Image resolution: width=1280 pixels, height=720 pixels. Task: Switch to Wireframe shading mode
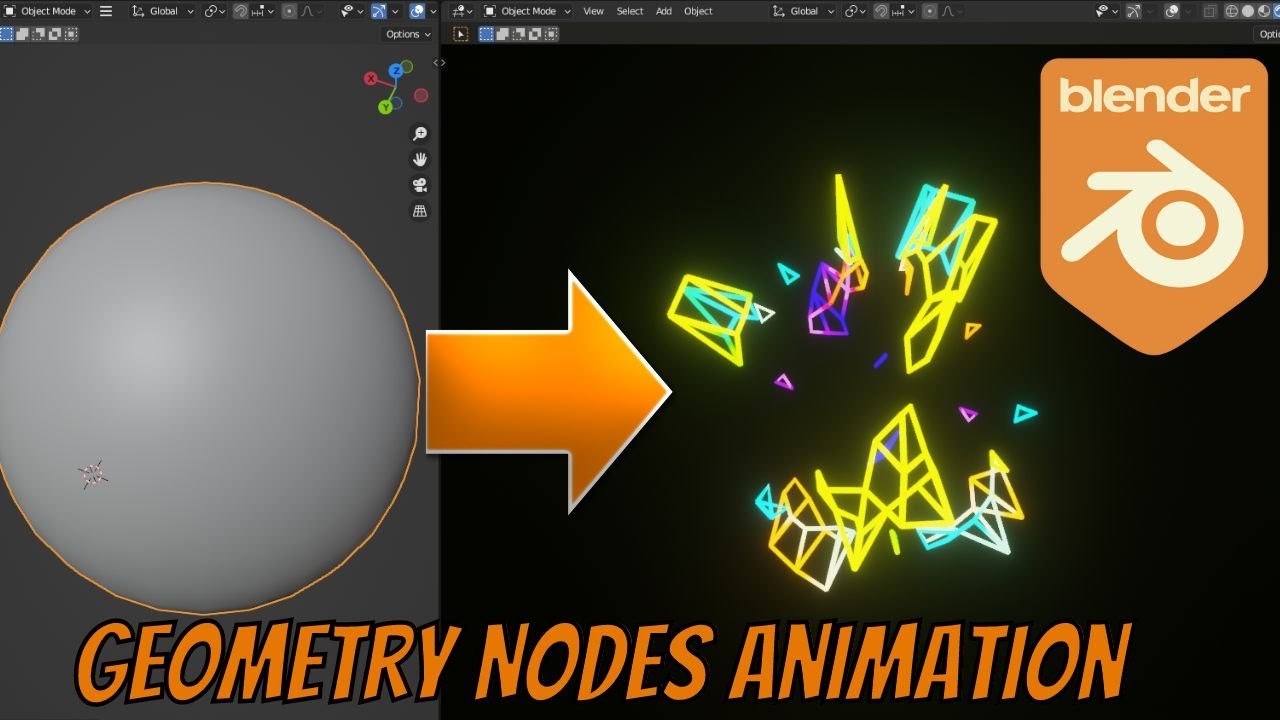point(1232,11)
